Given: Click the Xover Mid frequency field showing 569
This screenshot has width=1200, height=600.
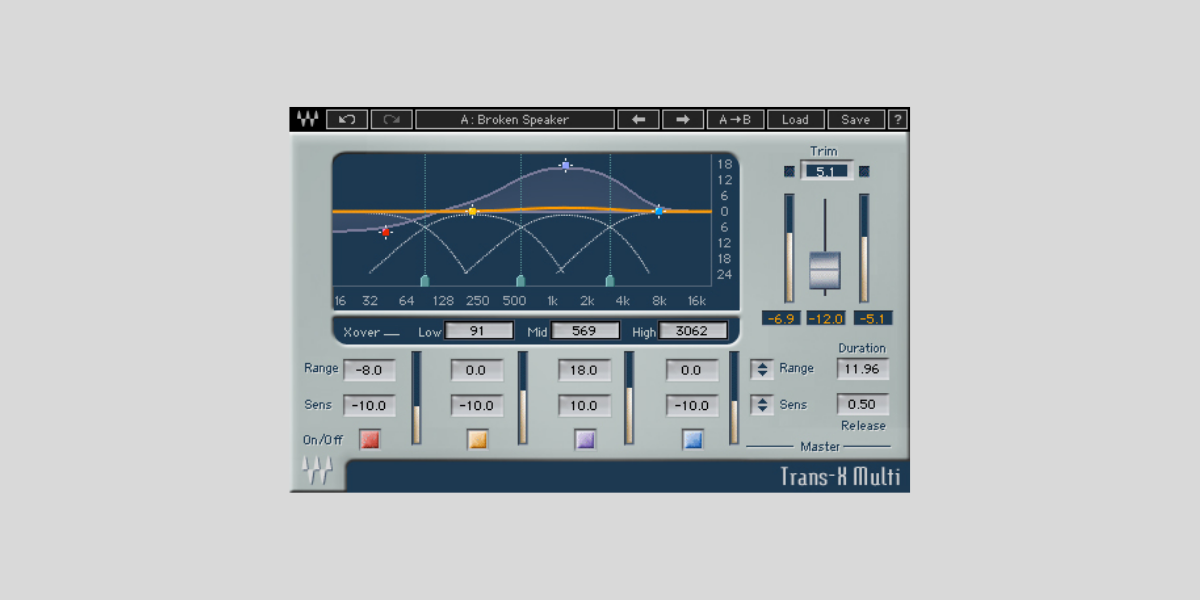Looking at the screenshot, I should pyautogui.click(x=585, y=331).
